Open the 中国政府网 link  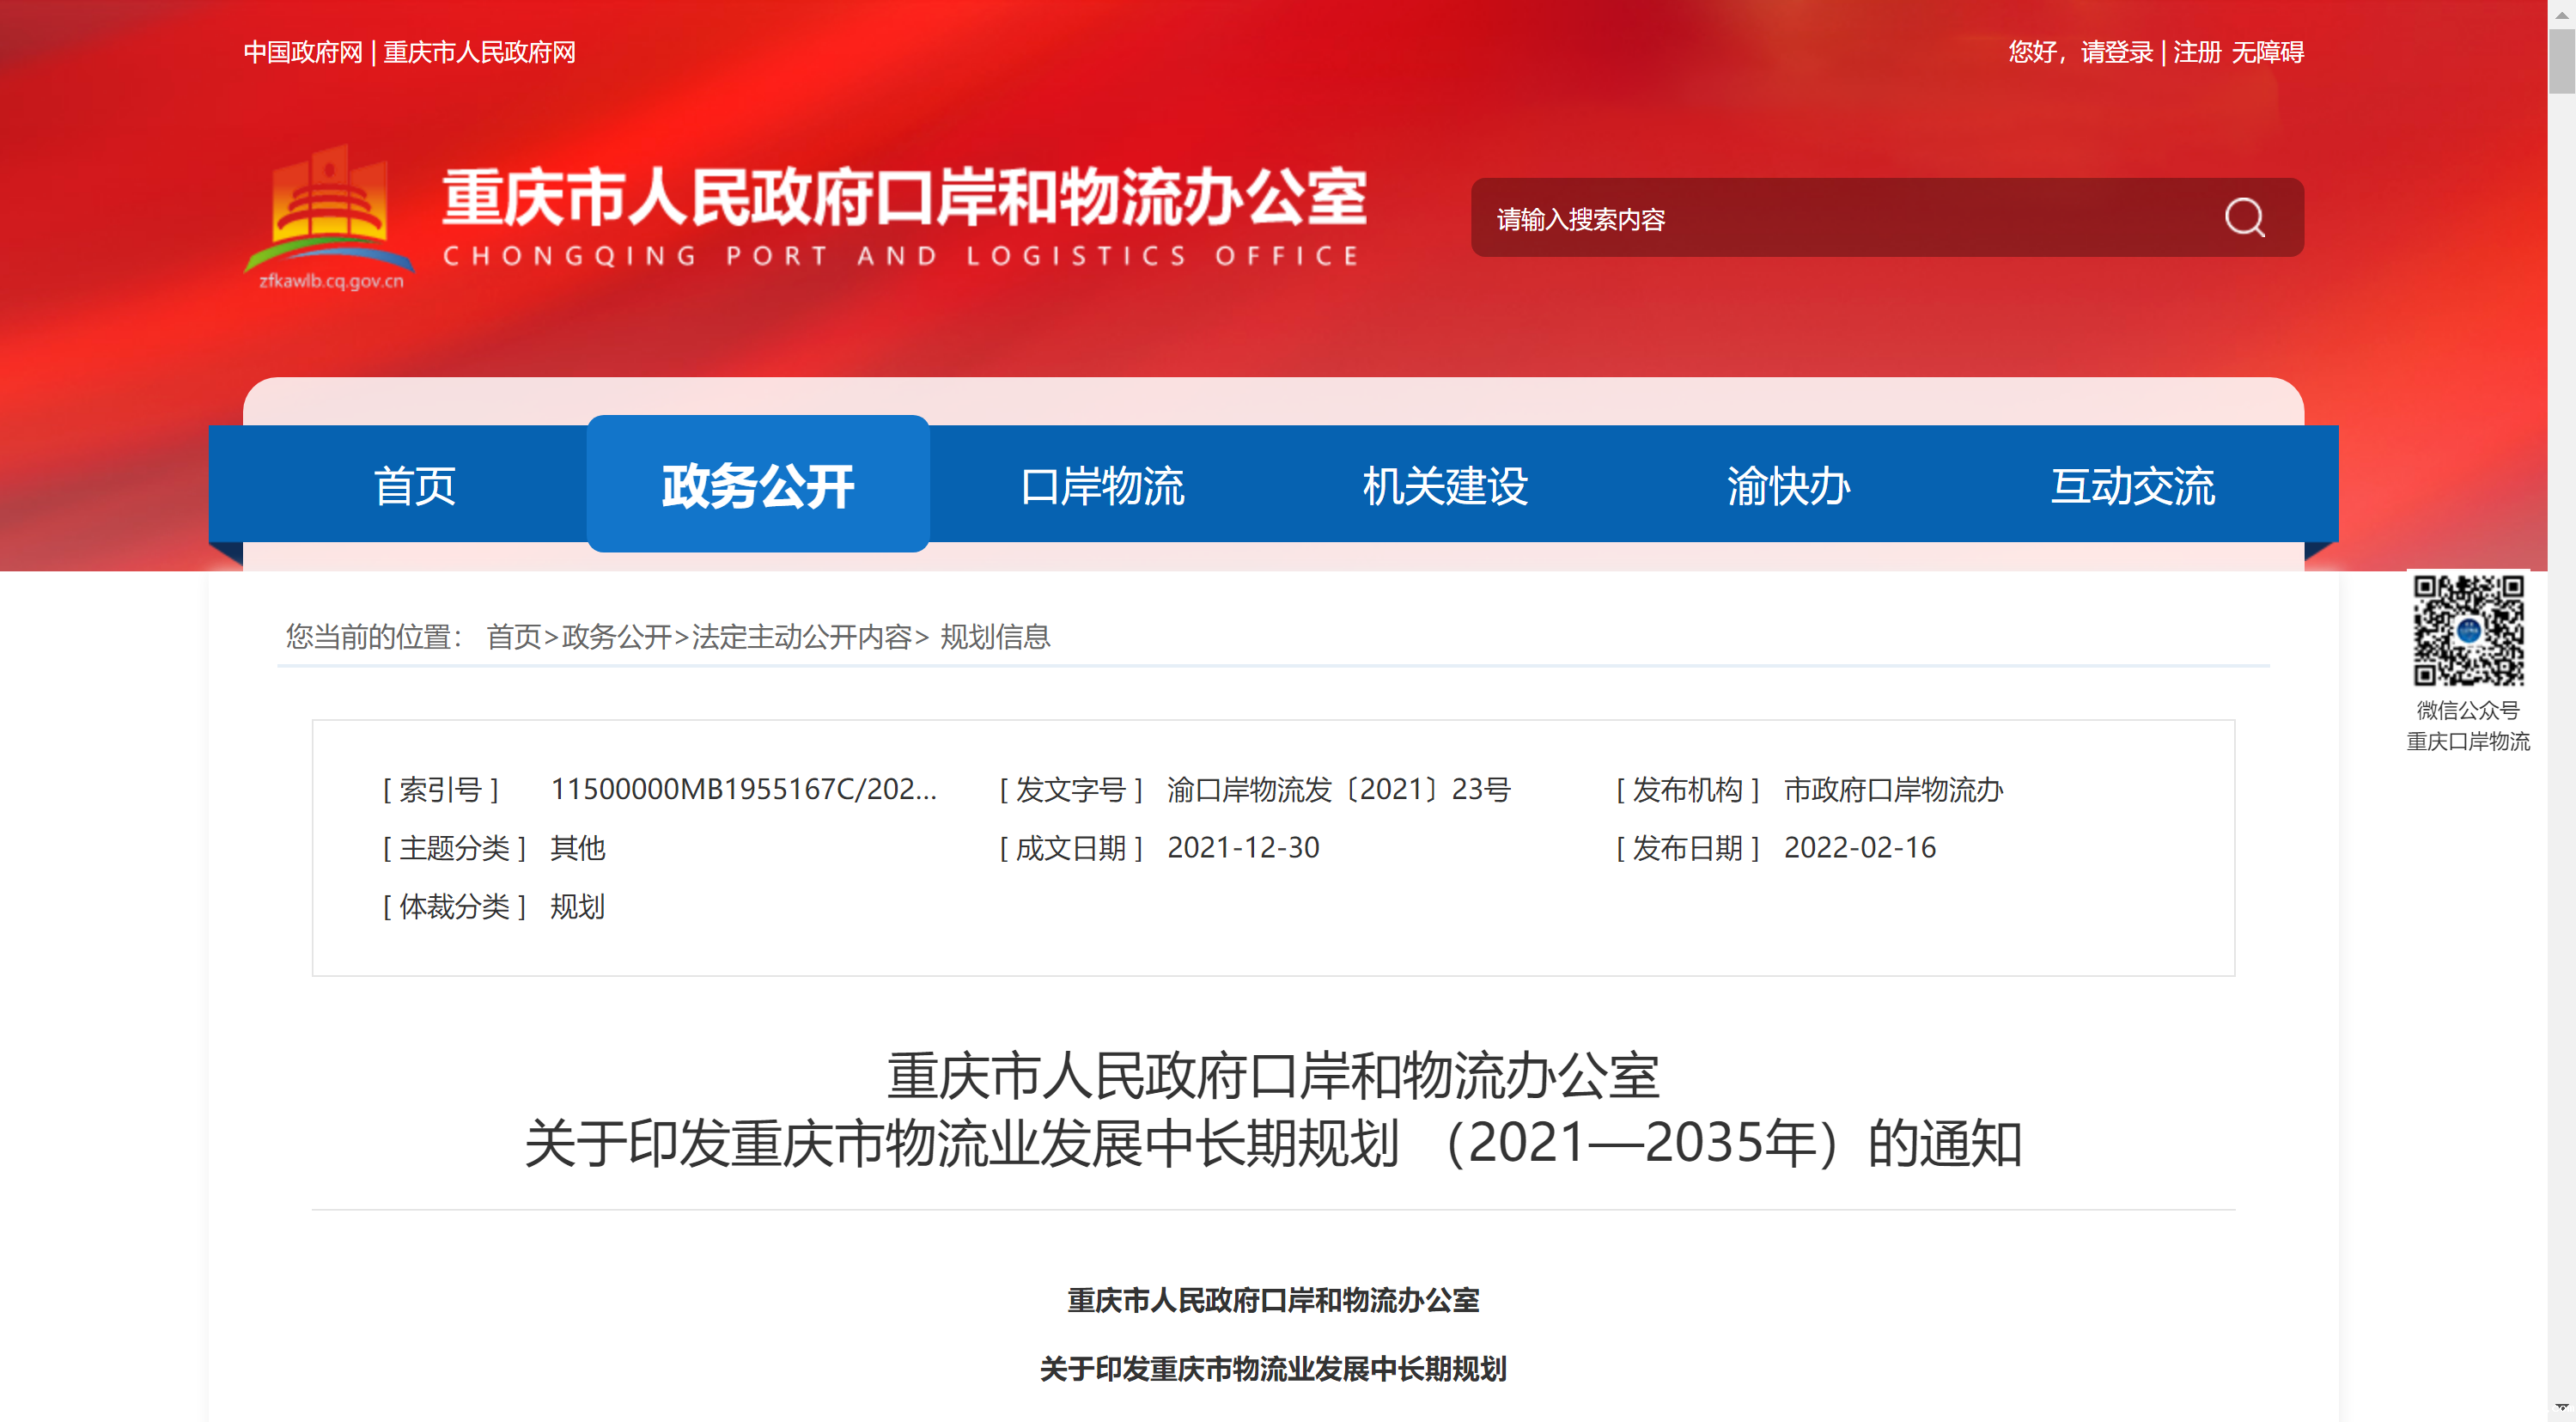[x=303, y=52]
